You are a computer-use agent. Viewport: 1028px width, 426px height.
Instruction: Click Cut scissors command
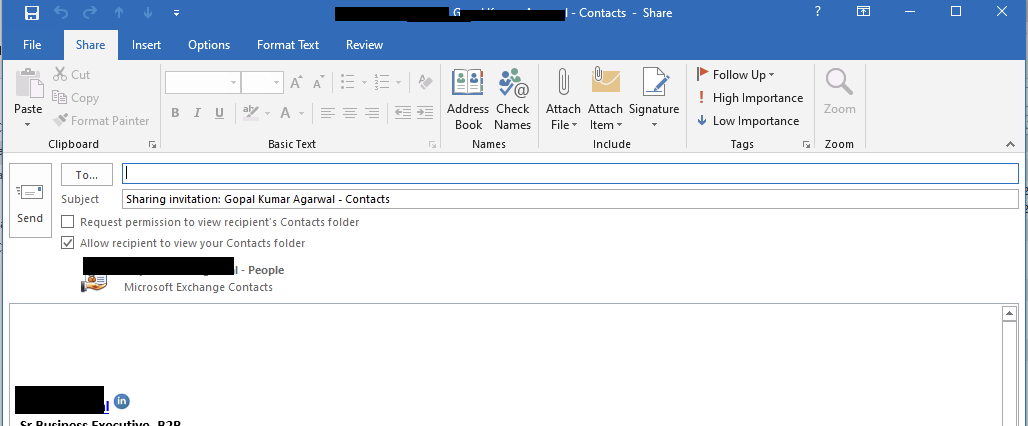click(x=71, y=75)
